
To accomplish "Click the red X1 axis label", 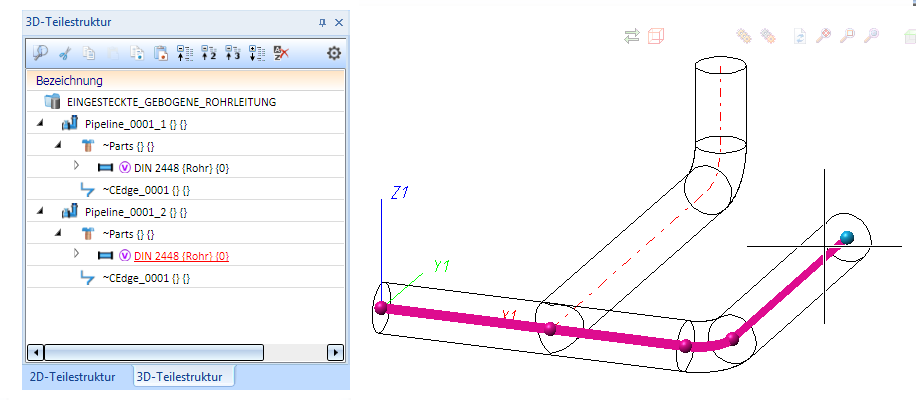I will tap(511, 315).
